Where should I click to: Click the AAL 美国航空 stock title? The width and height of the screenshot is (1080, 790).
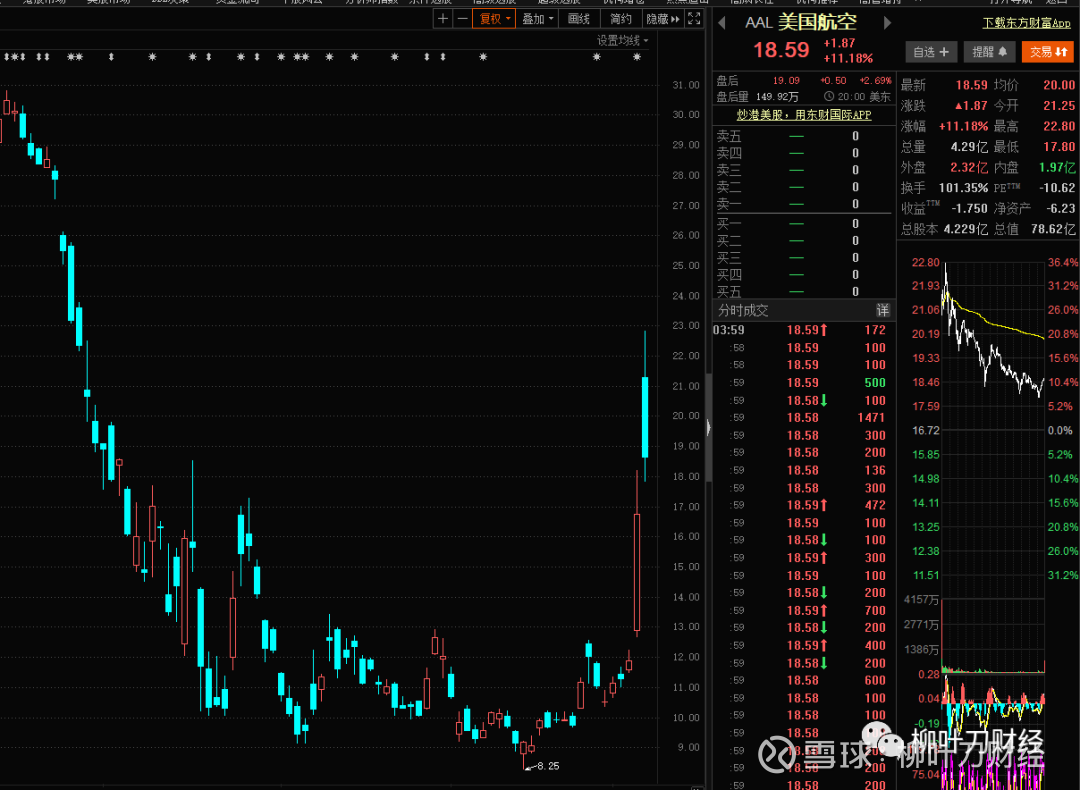tap(801, 22)
